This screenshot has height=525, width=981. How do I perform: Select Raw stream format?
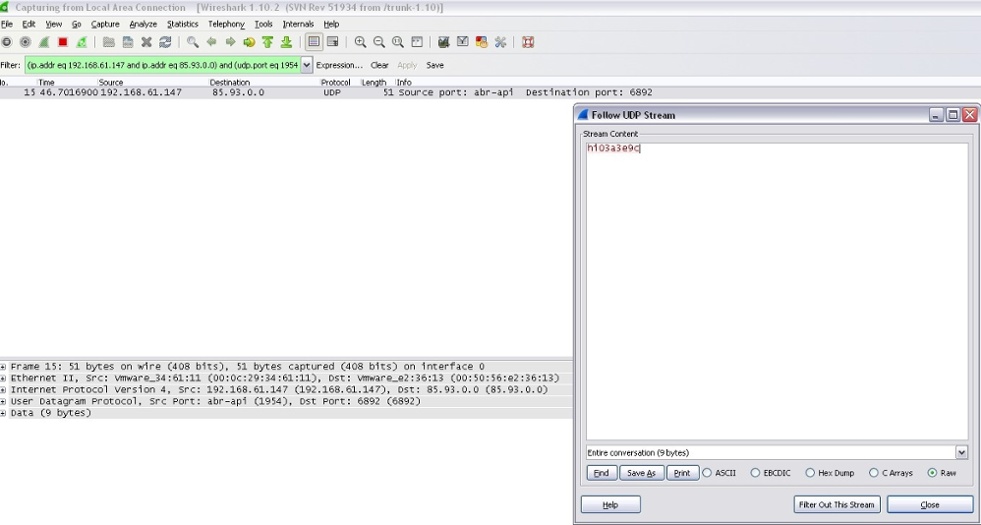pos(932,473)
